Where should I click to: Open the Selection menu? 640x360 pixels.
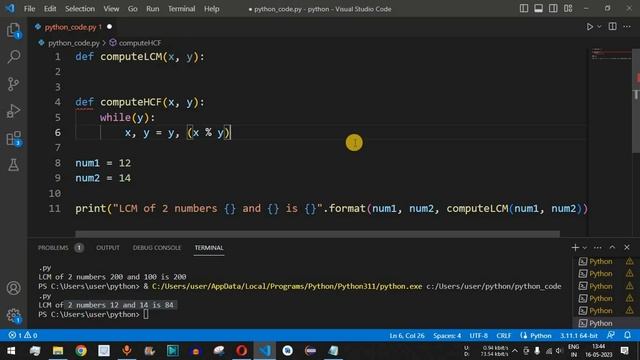(80, 9)
